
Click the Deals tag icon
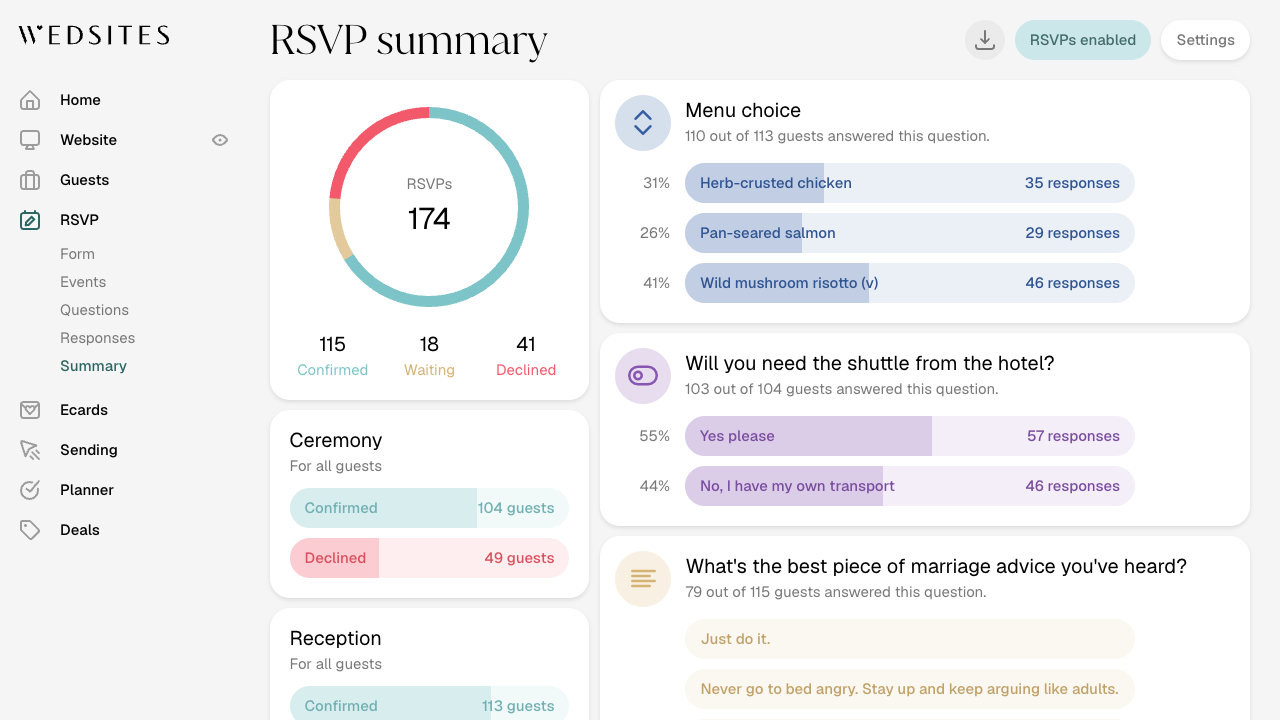click(30, 530)
